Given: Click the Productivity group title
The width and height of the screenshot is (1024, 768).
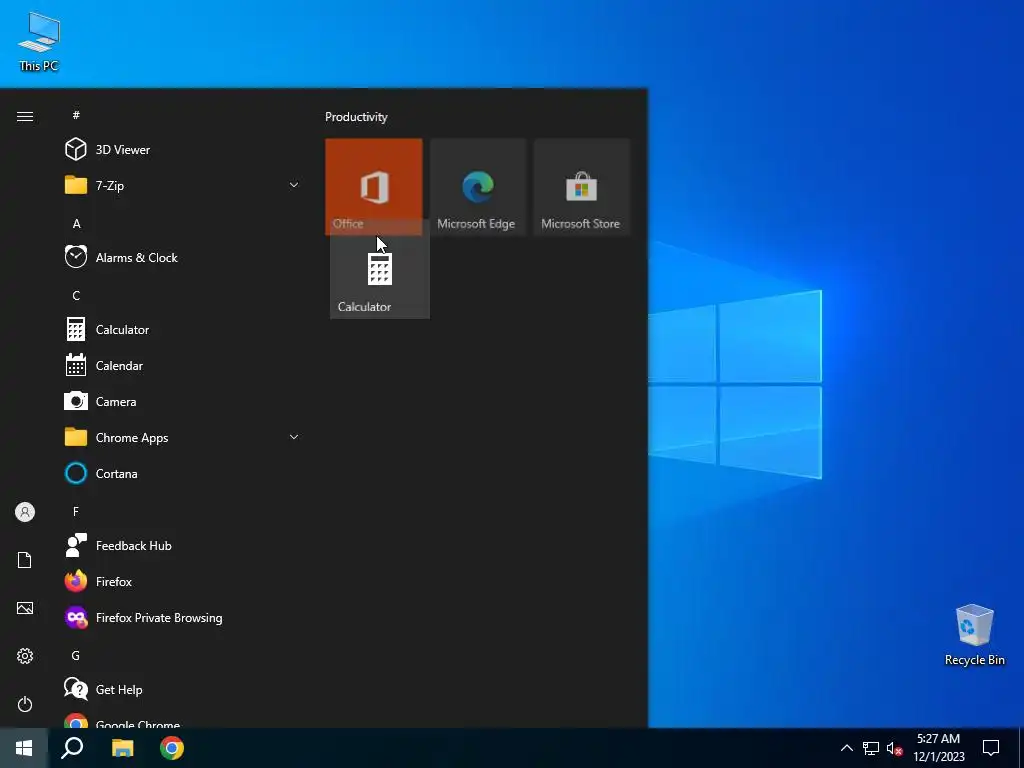Looking at the screenshot, I should [357, 117].
